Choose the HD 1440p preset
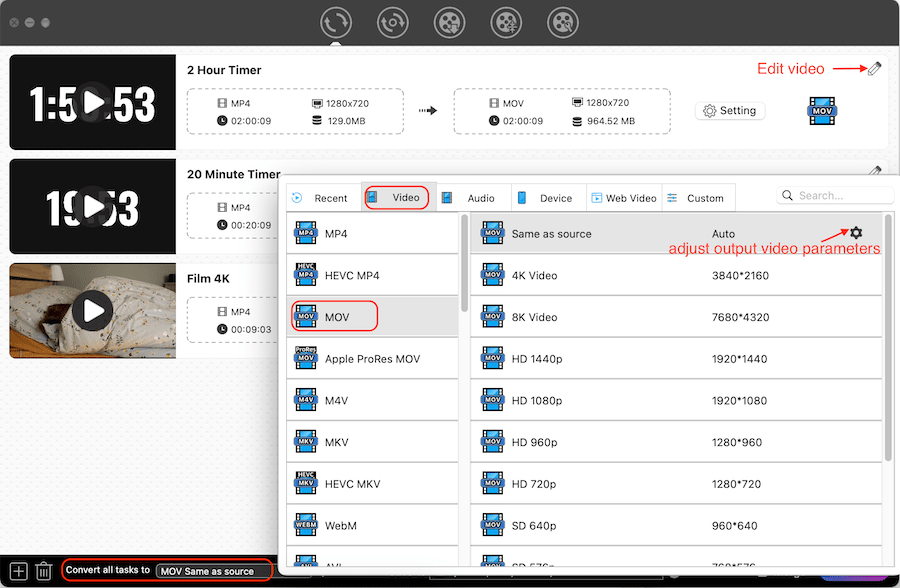The height and width of the screenshot is (588, 900). [x=676, y=359]
